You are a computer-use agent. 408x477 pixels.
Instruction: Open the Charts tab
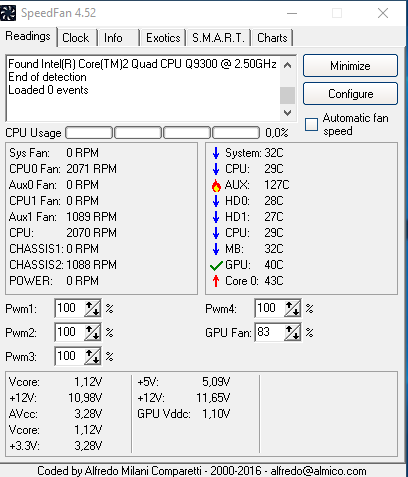coord(272,38)
